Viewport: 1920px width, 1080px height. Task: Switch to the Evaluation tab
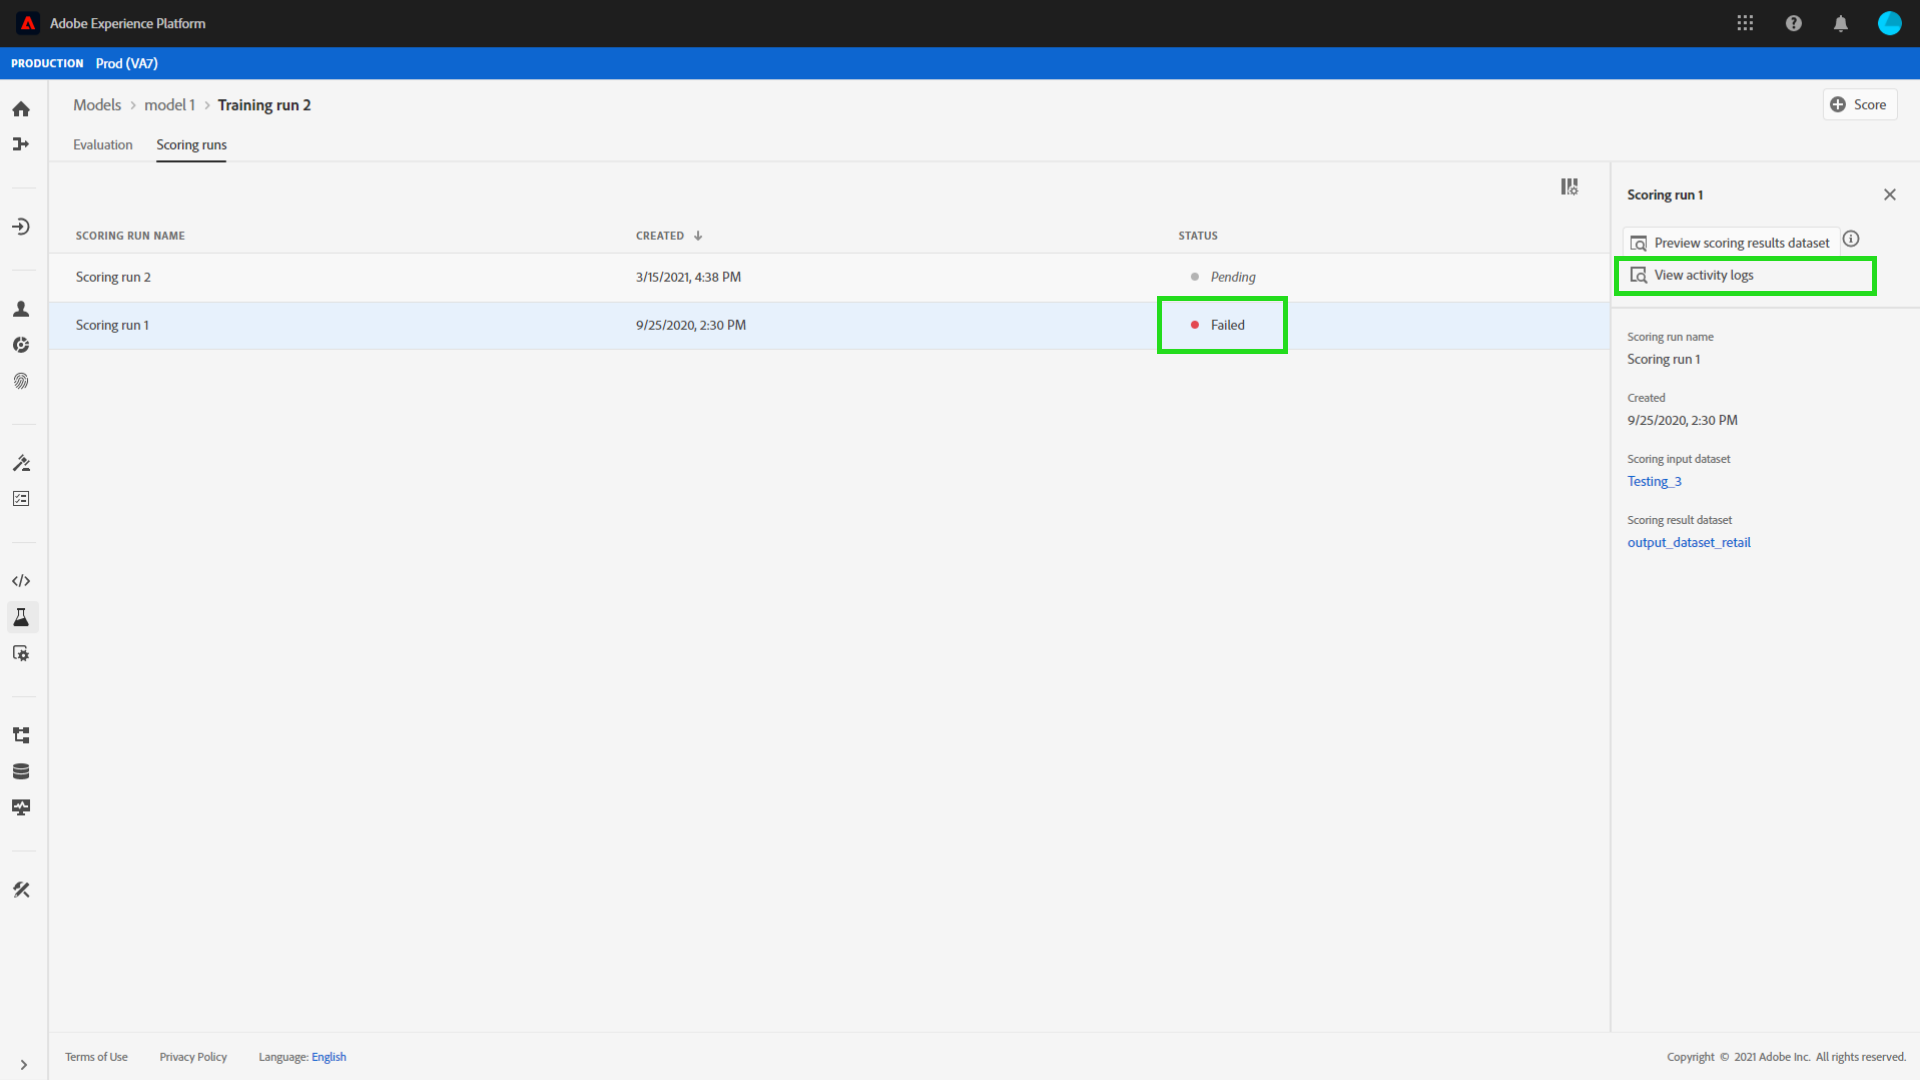102,145
